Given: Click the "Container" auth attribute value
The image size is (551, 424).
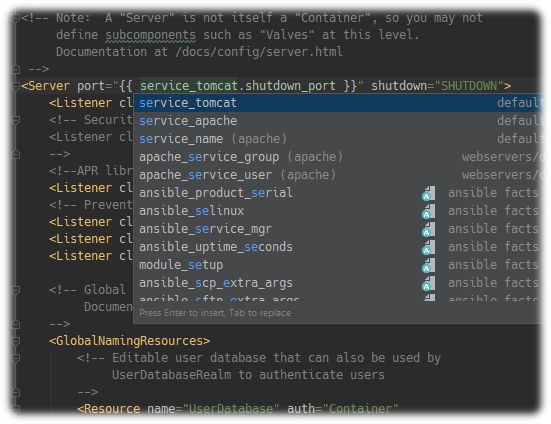Looking at the screenshot, I should 360,409.
